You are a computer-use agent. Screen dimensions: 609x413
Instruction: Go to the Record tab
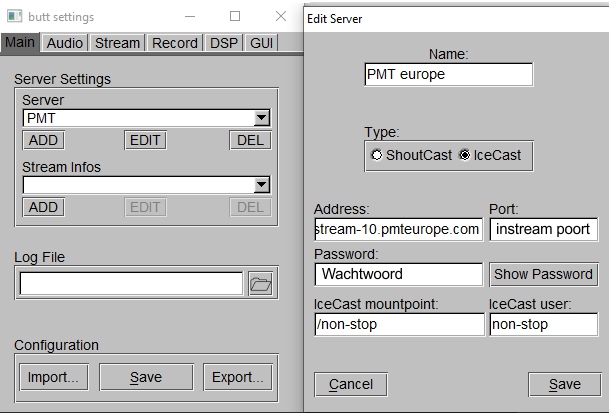point(175,43)
